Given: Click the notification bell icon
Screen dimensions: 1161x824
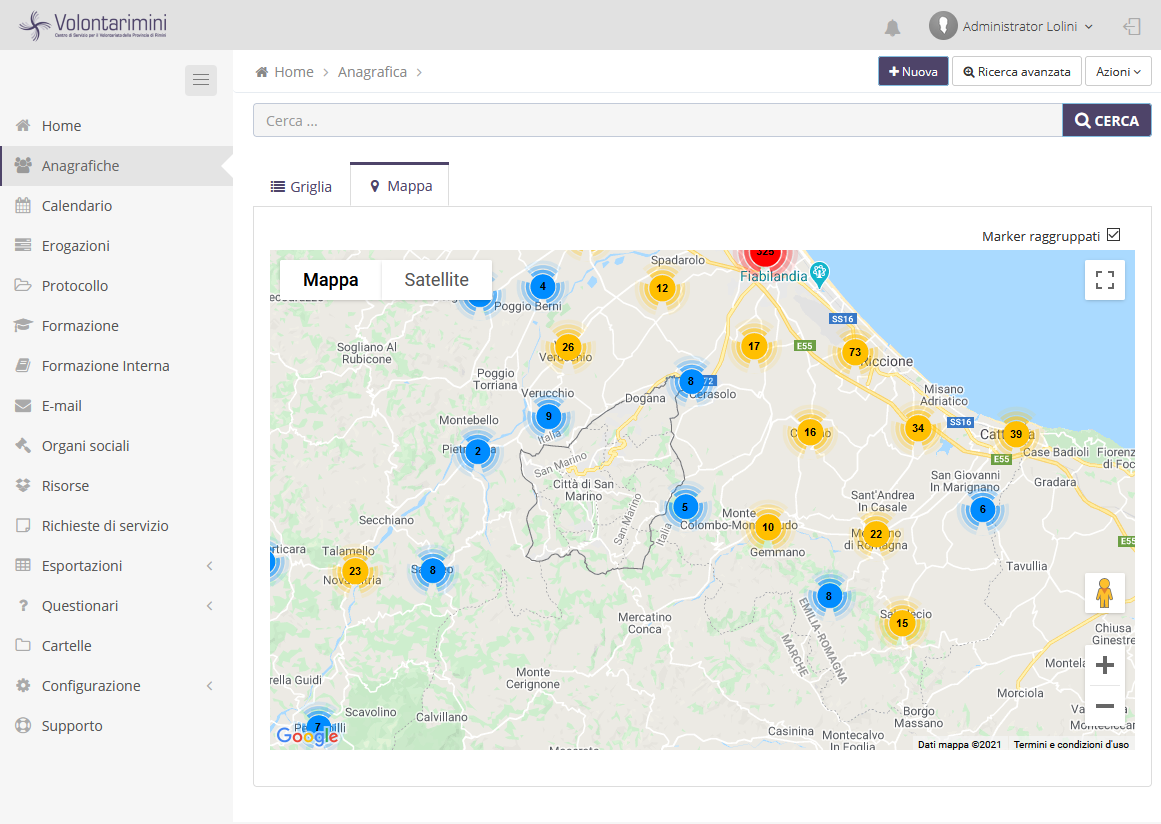Looking at the screenshot, I should 892,28.
